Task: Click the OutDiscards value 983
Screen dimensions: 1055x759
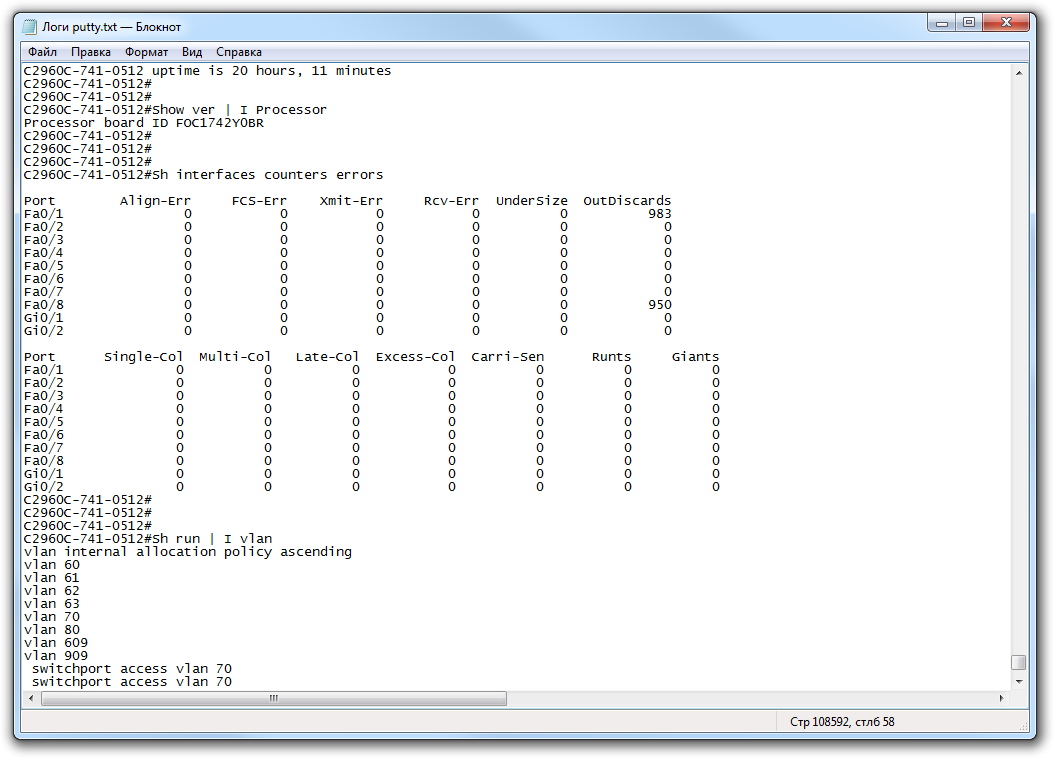Action: 660,214
